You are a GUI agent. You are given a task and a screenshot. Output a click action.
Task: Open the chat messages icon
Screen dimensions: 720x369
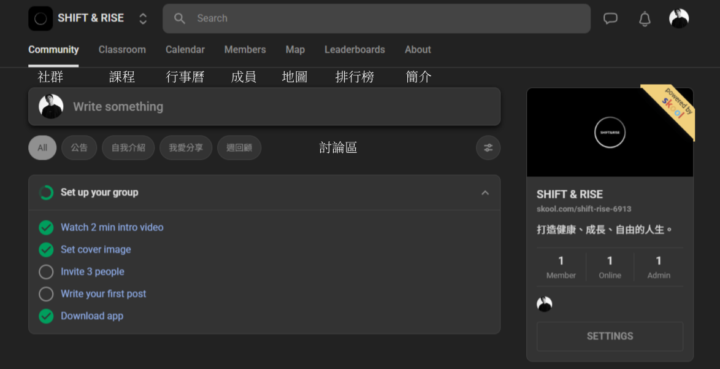tap(610, 18)
